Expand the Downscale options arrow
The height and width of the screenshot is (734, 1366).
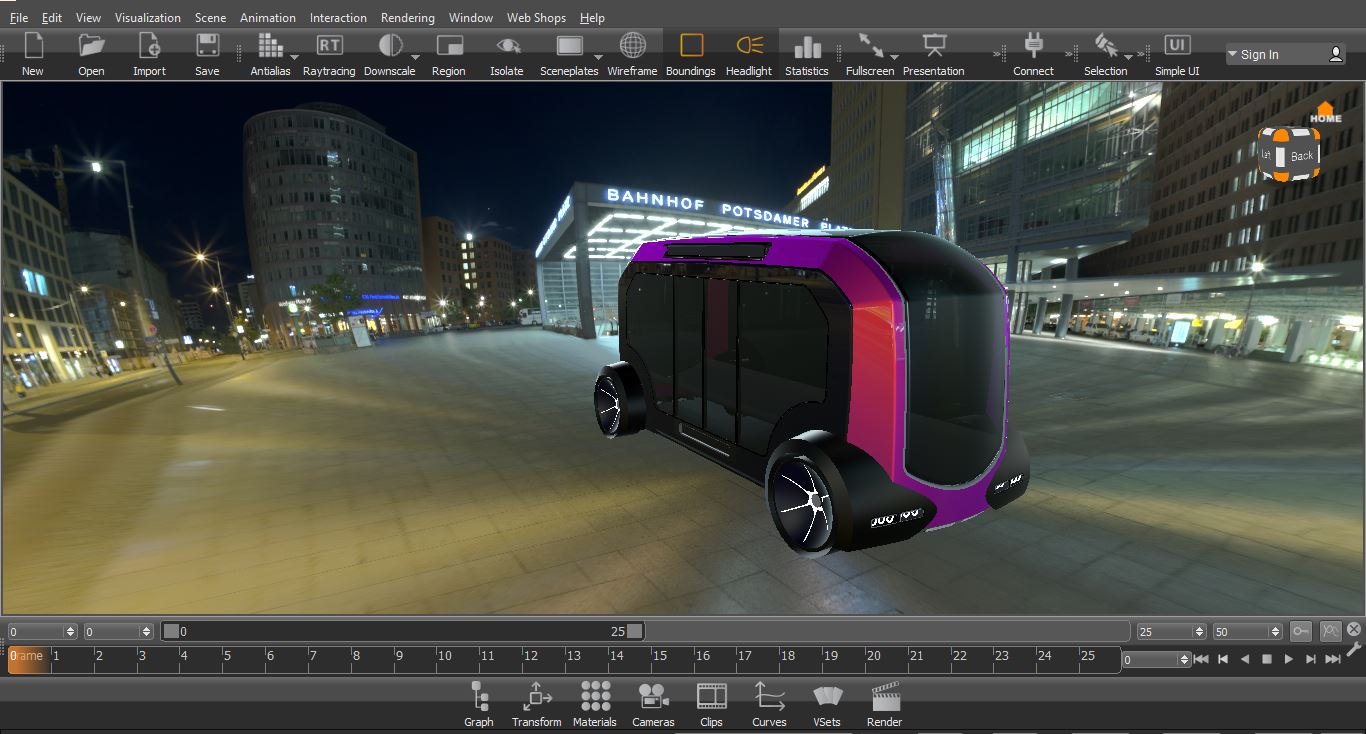pyautogui.click(x=415, y=57)
